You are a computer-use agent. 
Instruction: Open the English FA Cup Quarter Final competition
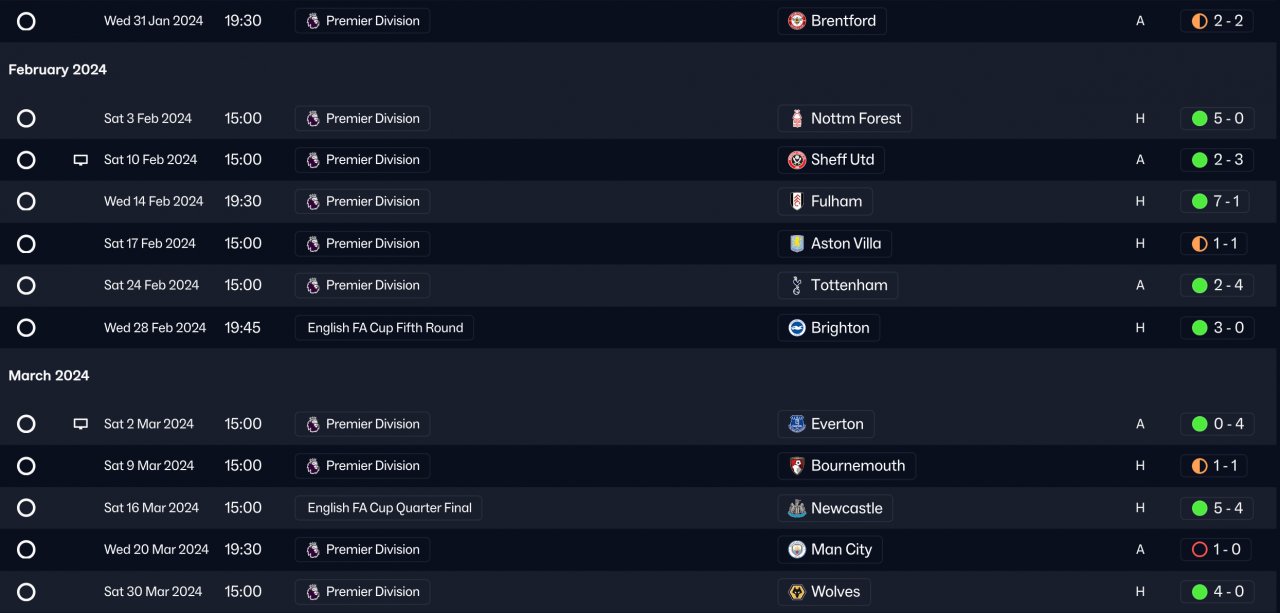click(389, 508)
